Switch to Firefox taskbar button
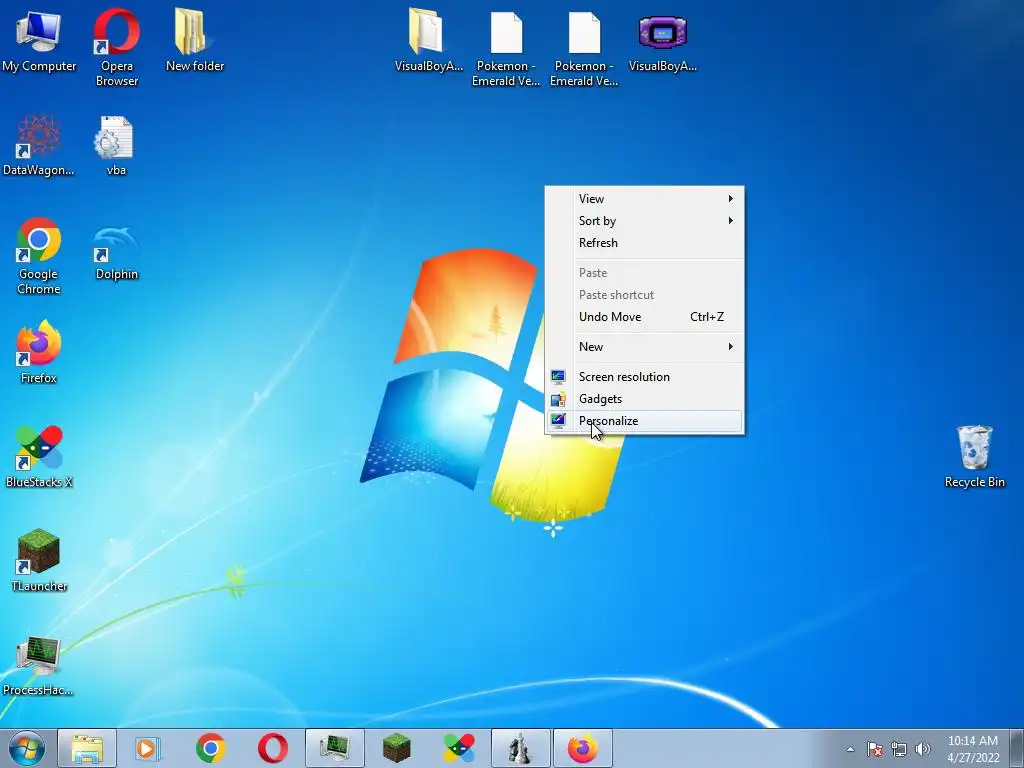The image size is (1024, 768). click(583, 748)
